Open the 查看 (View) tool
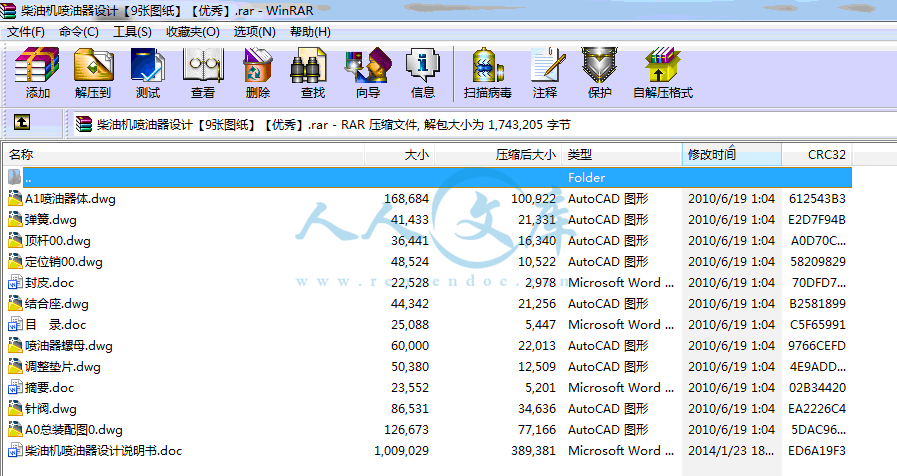The width and height of the screenshot is (897, 476). (203, 65)
